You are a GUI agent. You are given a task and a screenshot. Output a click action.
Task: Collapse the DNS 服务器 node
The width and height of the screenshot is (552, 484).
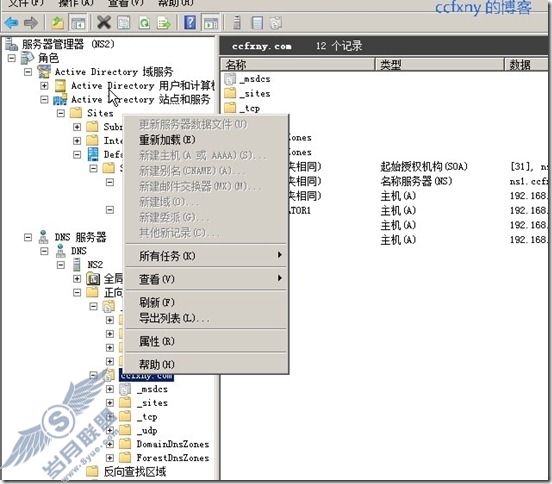point(28,237)
